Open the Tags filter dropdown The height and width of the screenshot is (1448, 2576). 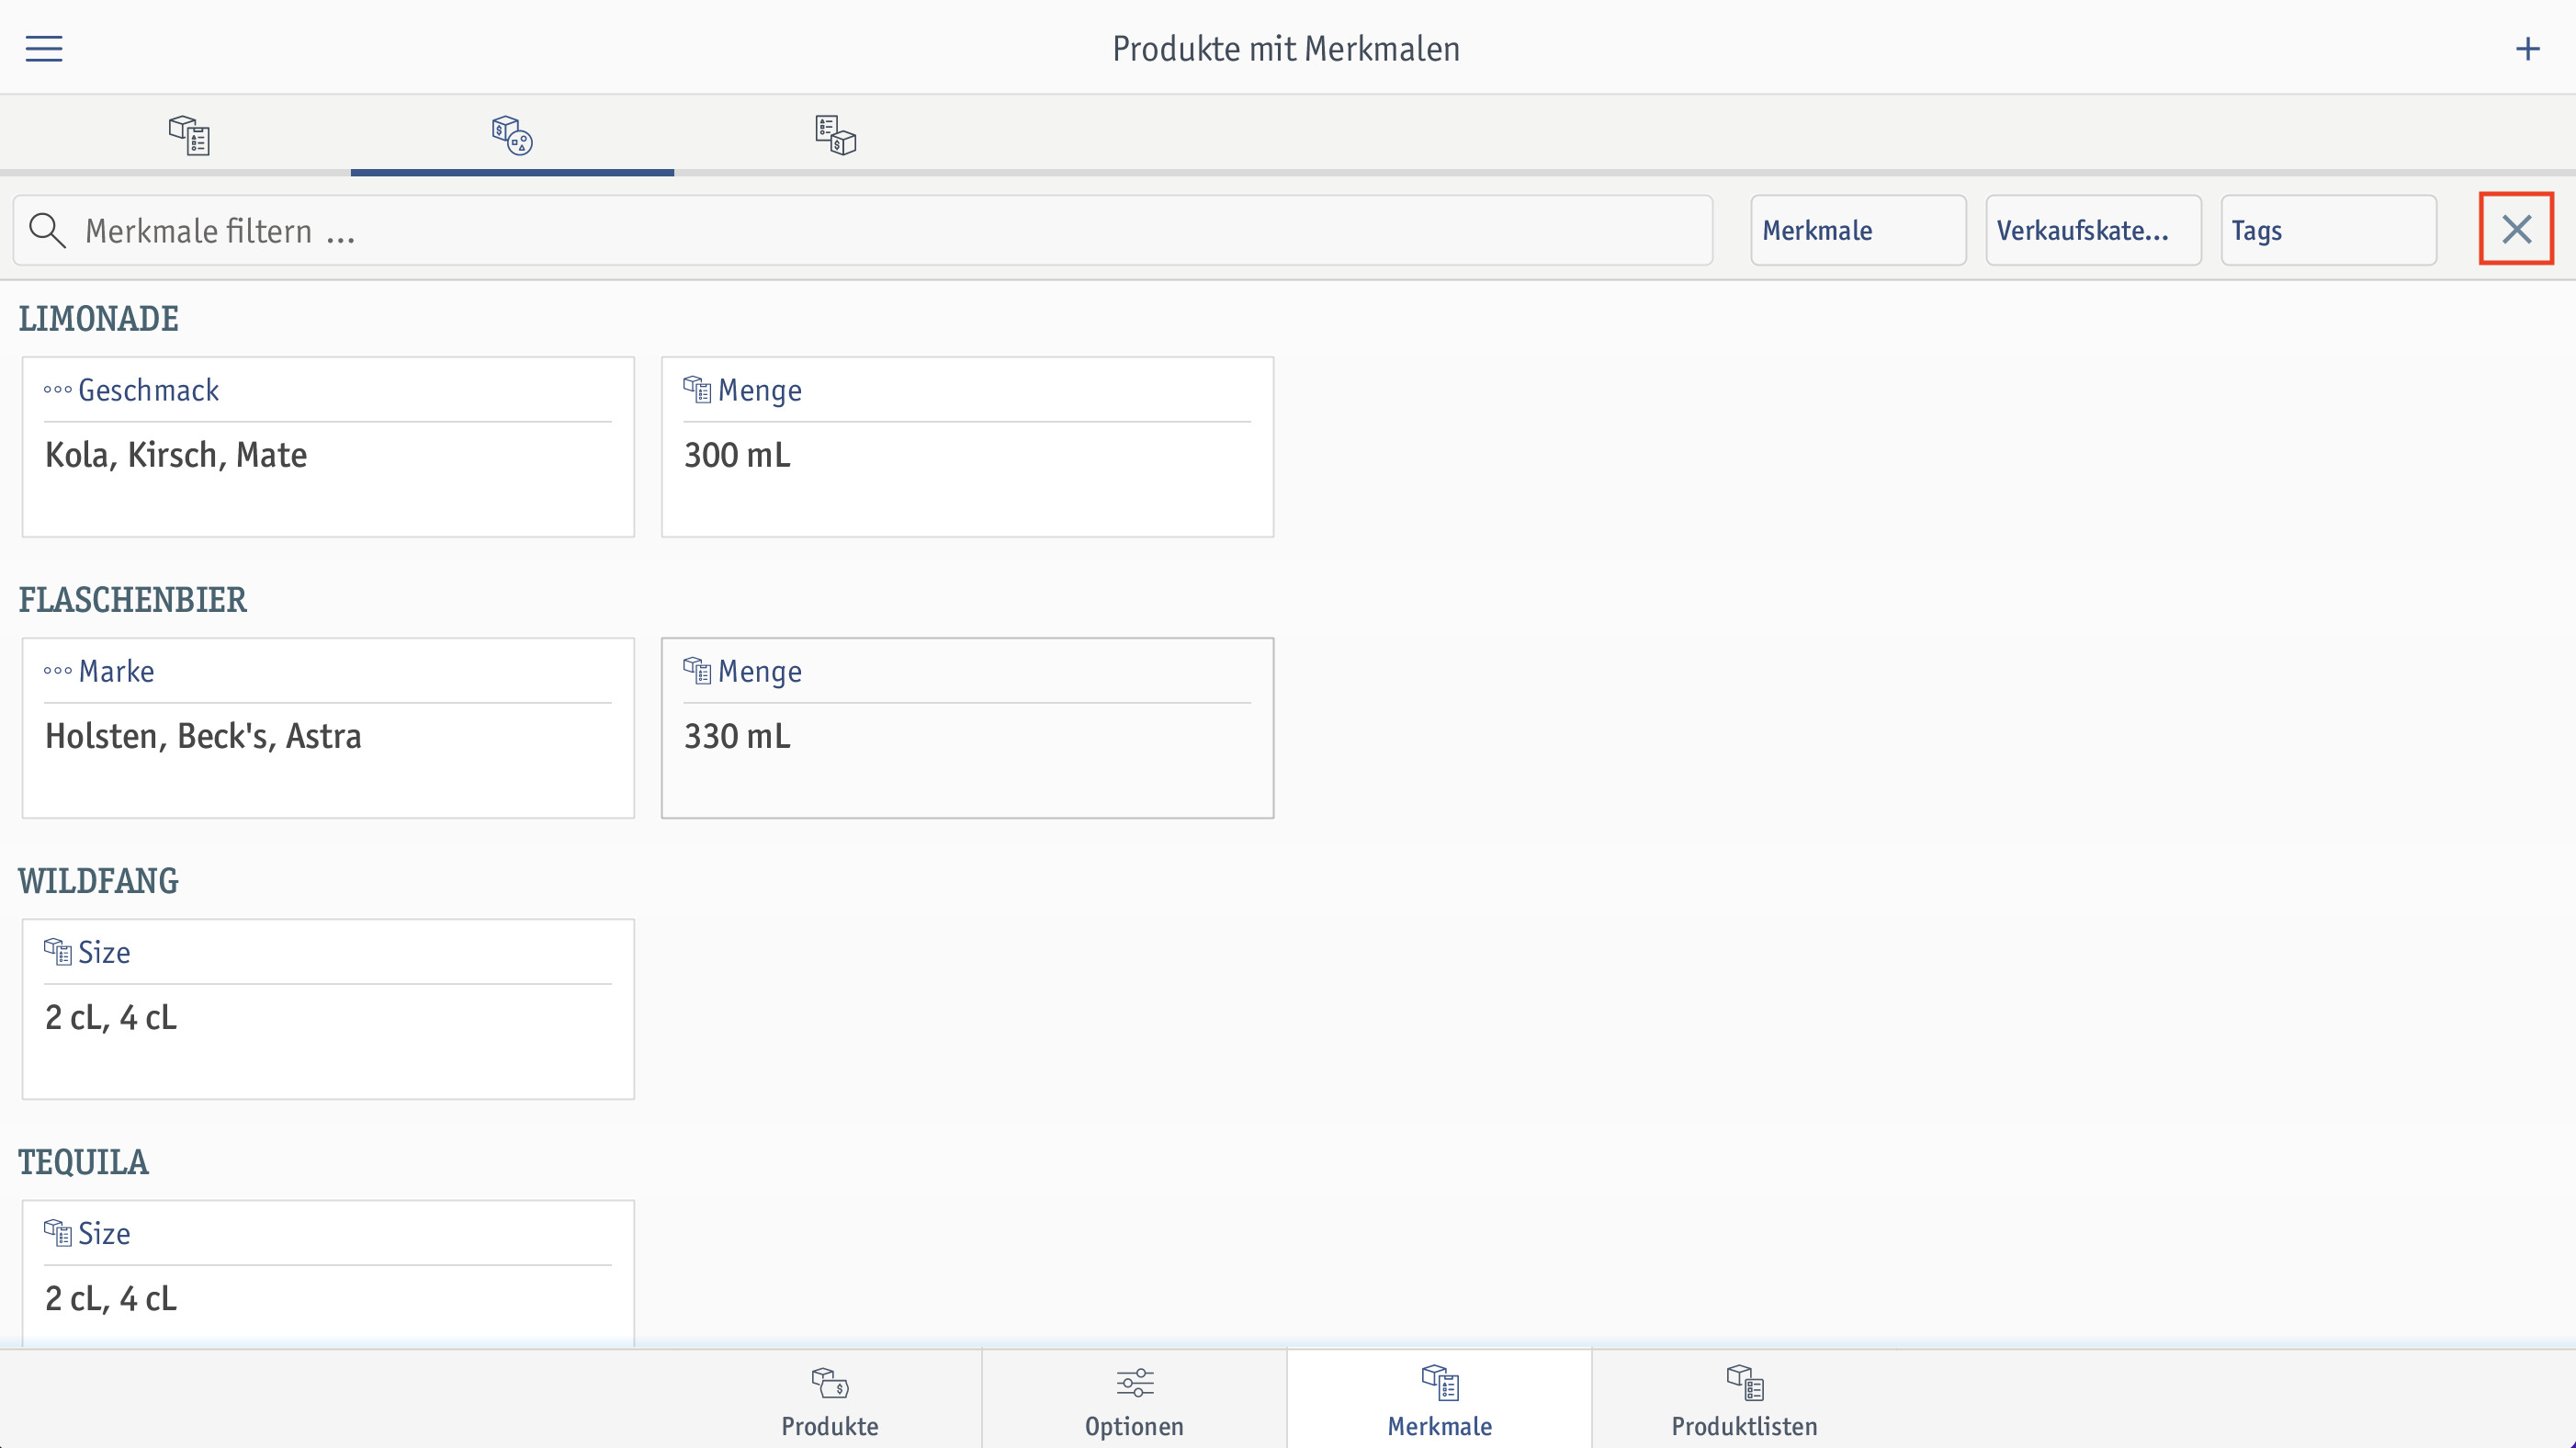coord(2328,230)
